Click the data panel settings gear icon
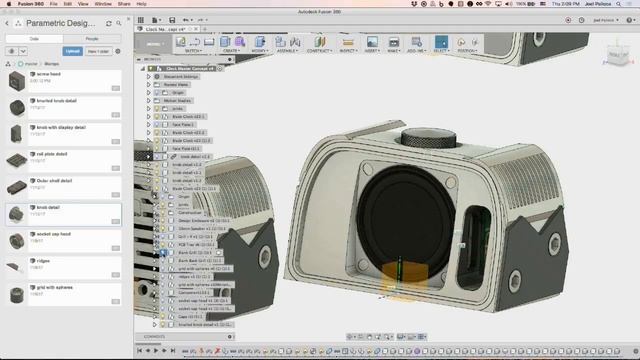The image size is (640, 360). [118, 51]
